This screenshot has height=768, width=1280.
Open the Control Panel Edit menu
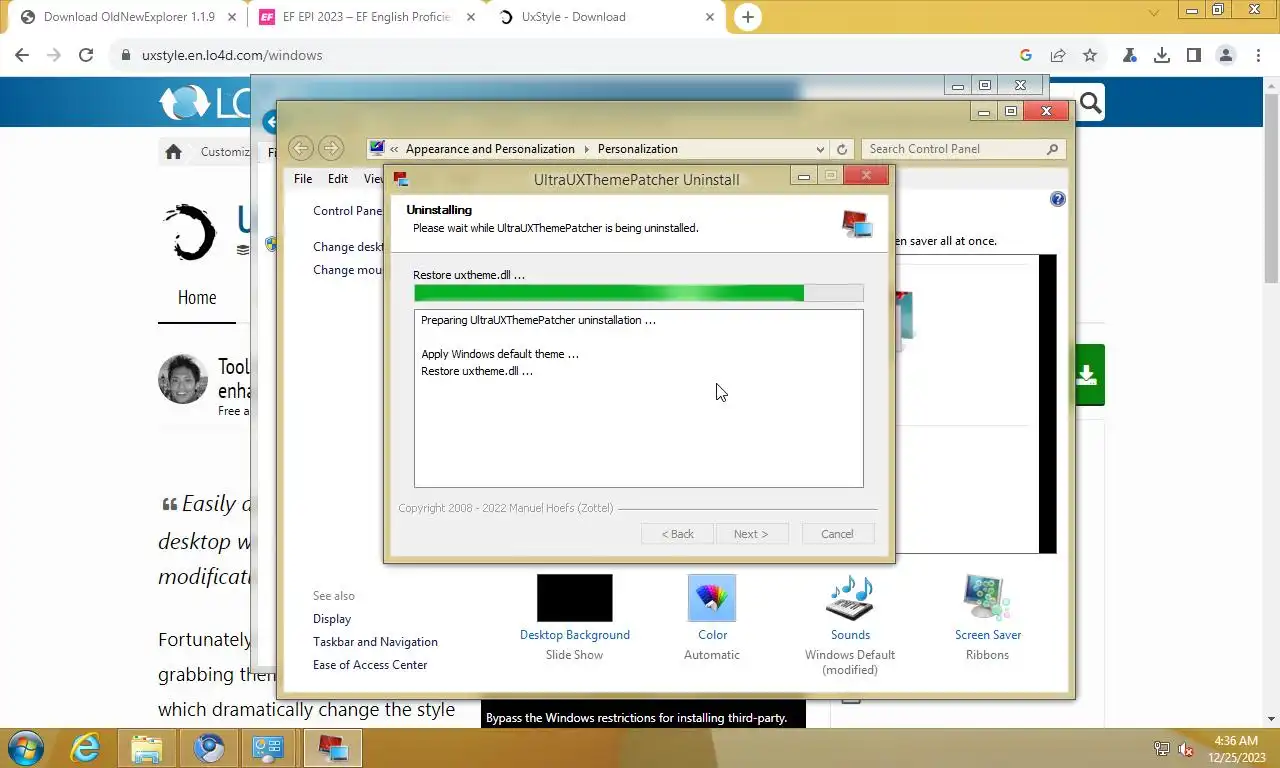coord(338,179)
